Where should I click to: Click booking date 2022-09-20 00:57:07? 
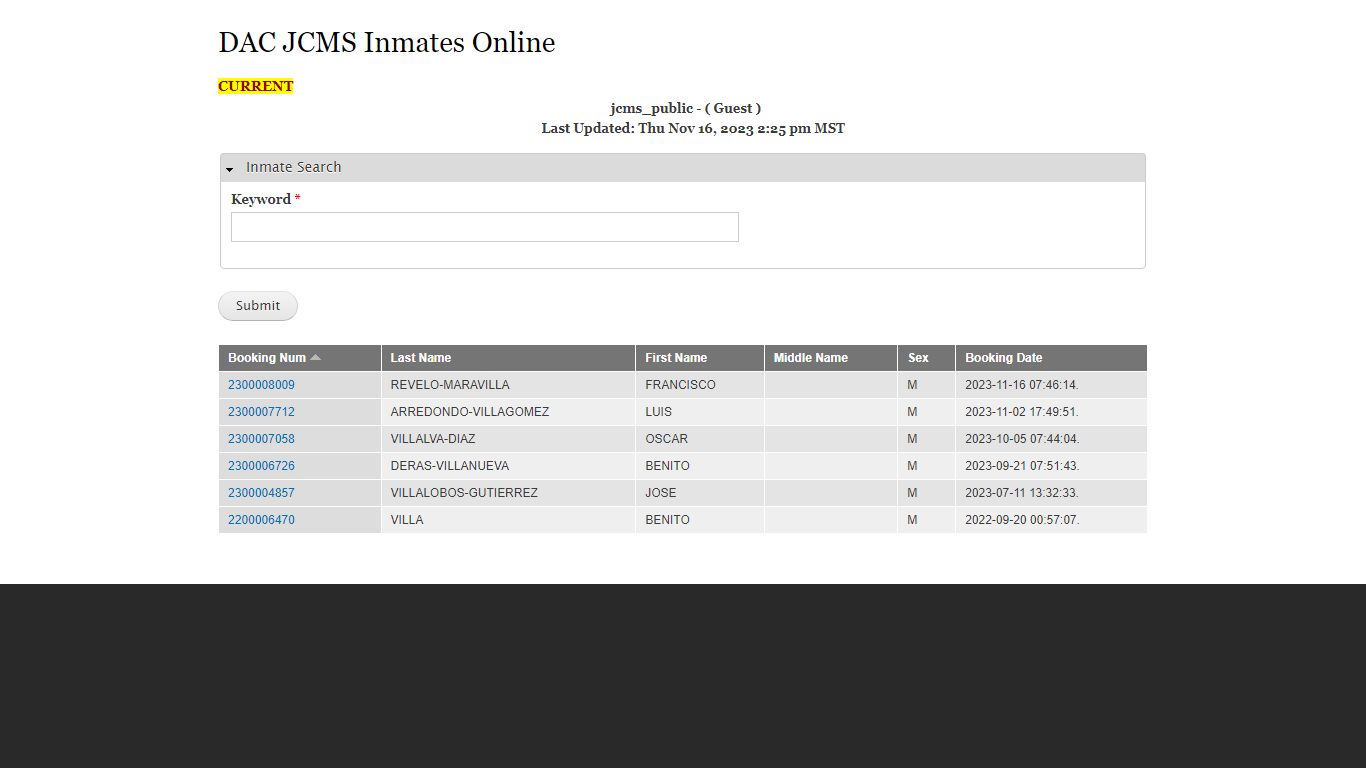pos(1022,520)
